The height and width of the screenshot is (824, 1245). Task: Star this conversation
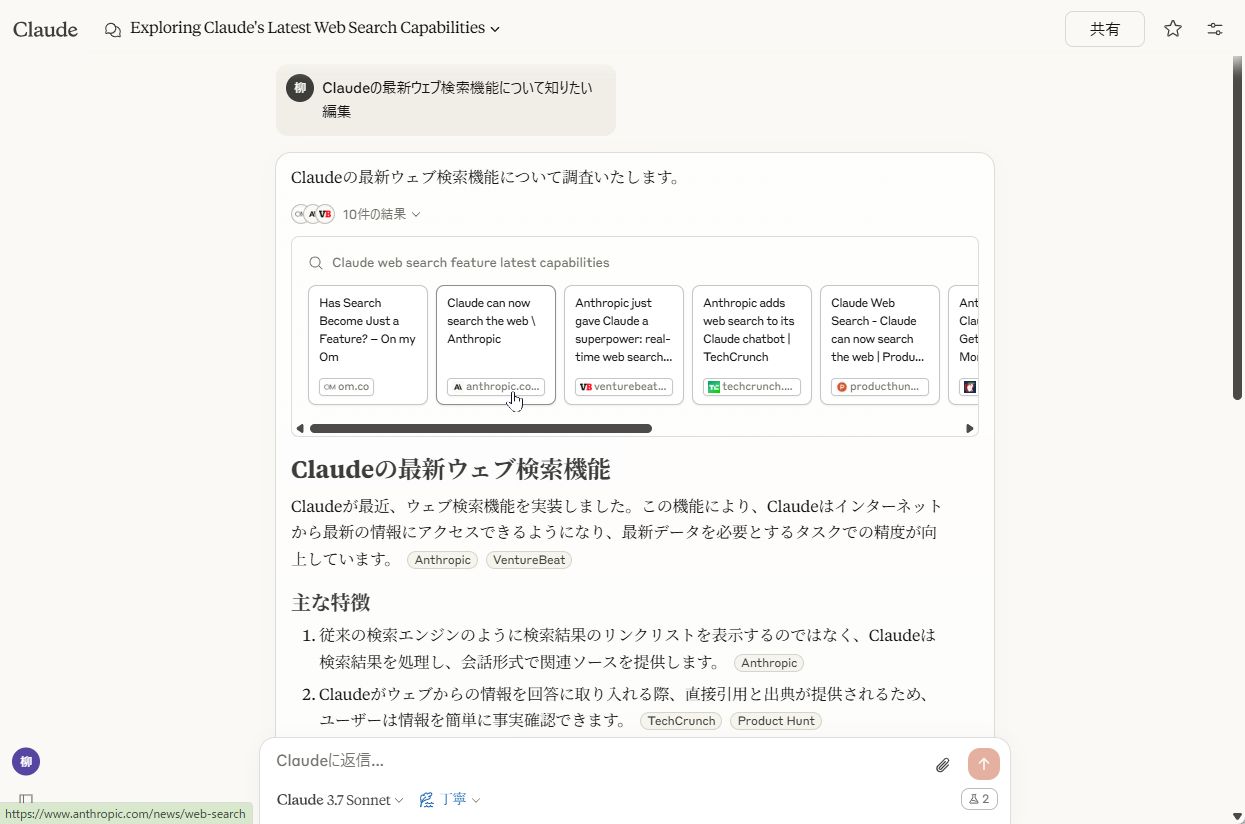pos(1173,29)
